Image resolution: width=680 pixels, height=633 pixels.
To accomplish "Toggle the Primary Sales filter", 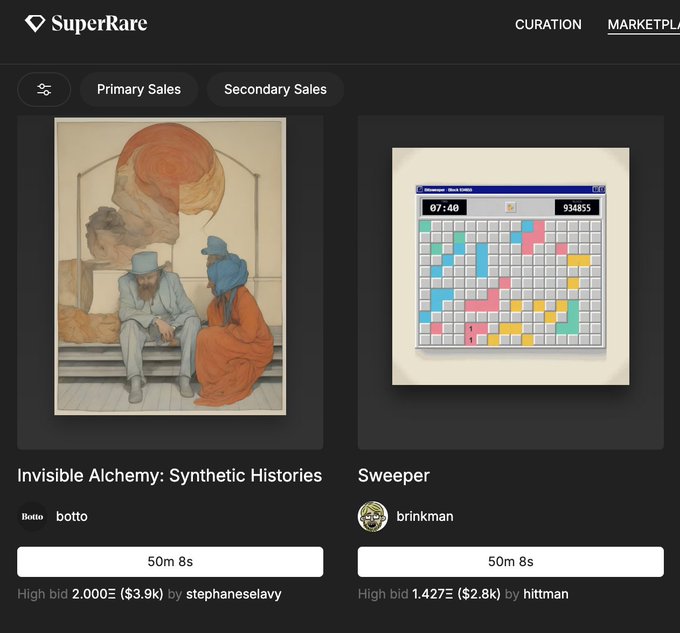I will (139, 89).
